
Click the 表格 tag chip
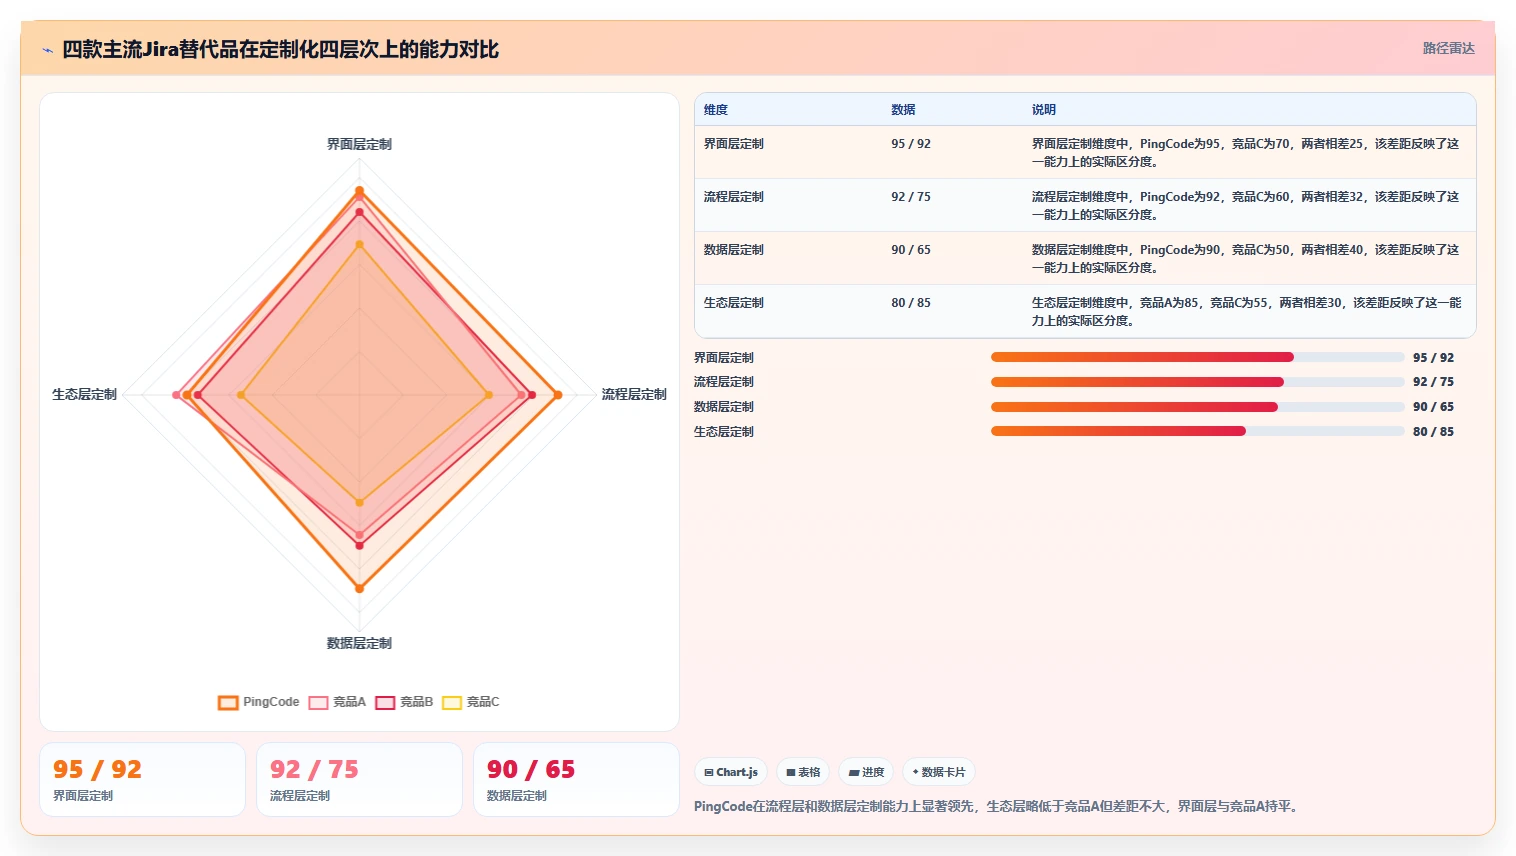803,772
